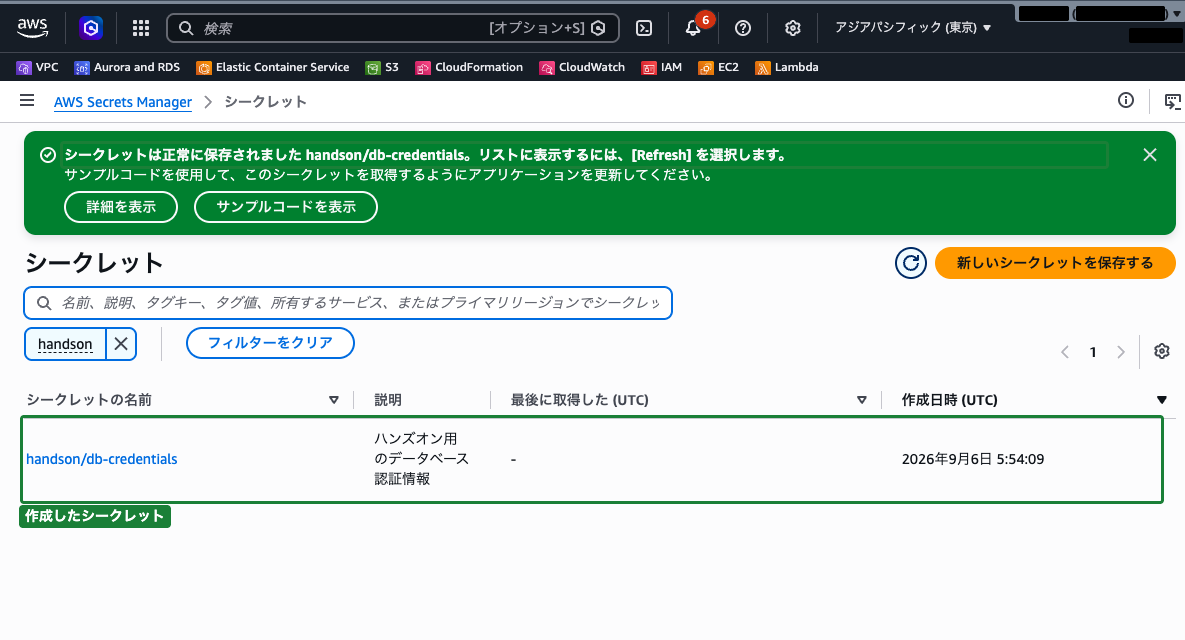The image size is (1185, 640).
Task: Select page number 1
Action: [1093, 352]
